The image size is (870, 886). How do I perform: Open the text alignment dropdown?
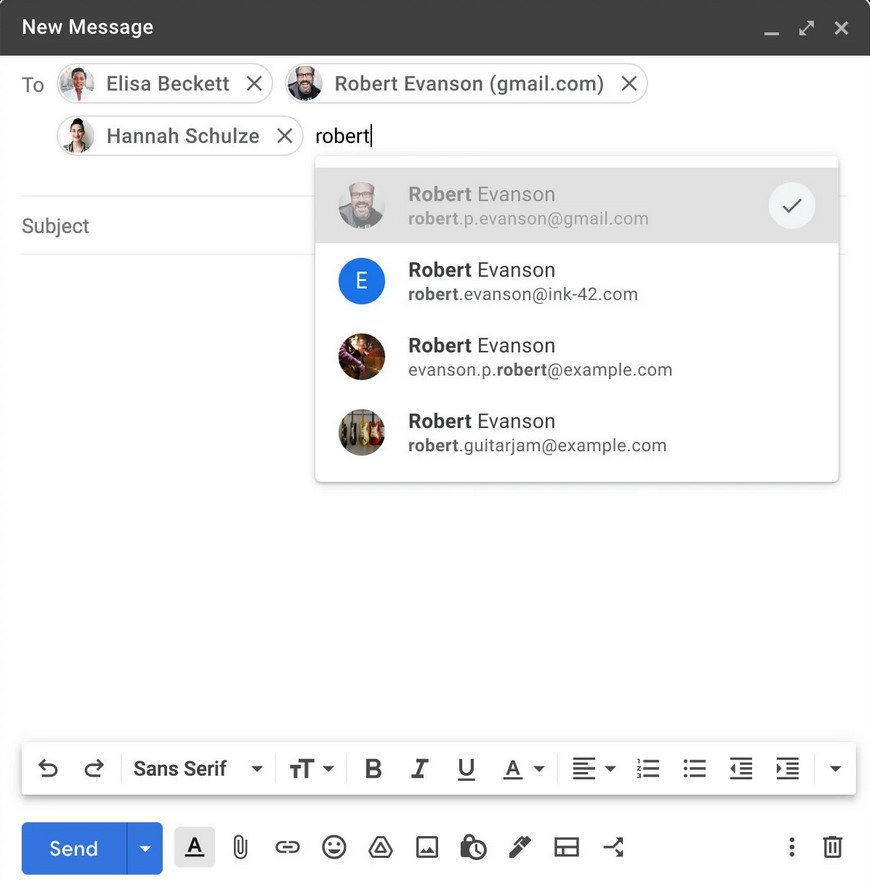point(593,768)
